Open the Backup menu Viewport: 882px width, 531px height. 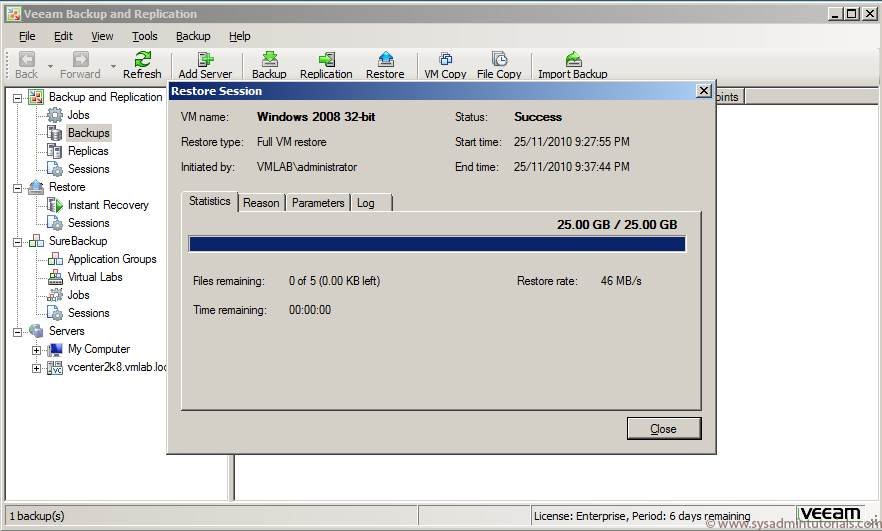pos(193,36)
